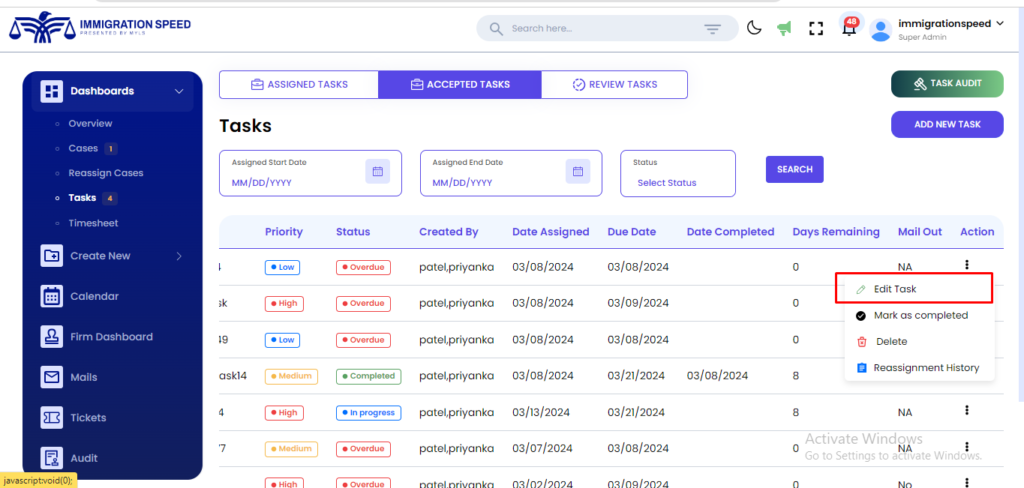Switch to the Review Tasks tab

tap(615, 84)
